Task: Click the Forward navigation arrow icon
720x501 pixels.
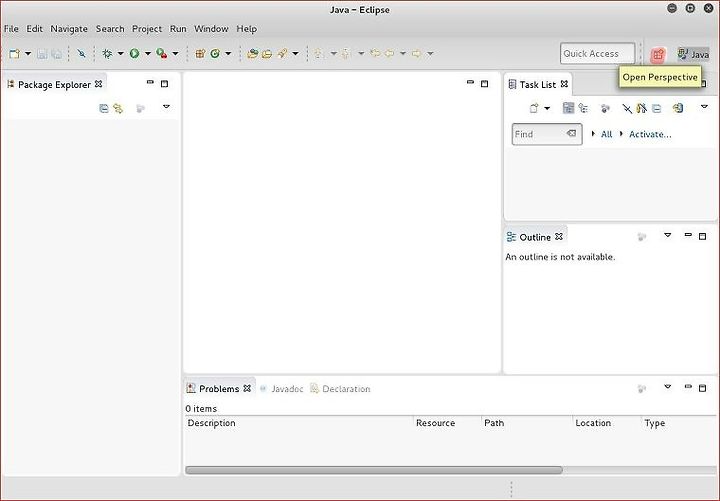Action: point(416,54)
